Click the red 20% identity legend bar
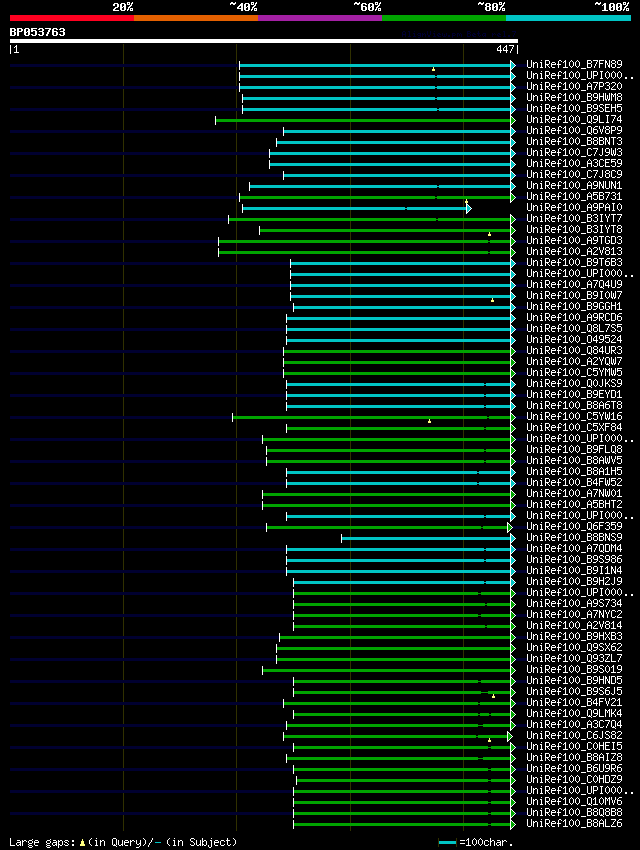The width and height of the screenshot is (640, 850). 72,18
